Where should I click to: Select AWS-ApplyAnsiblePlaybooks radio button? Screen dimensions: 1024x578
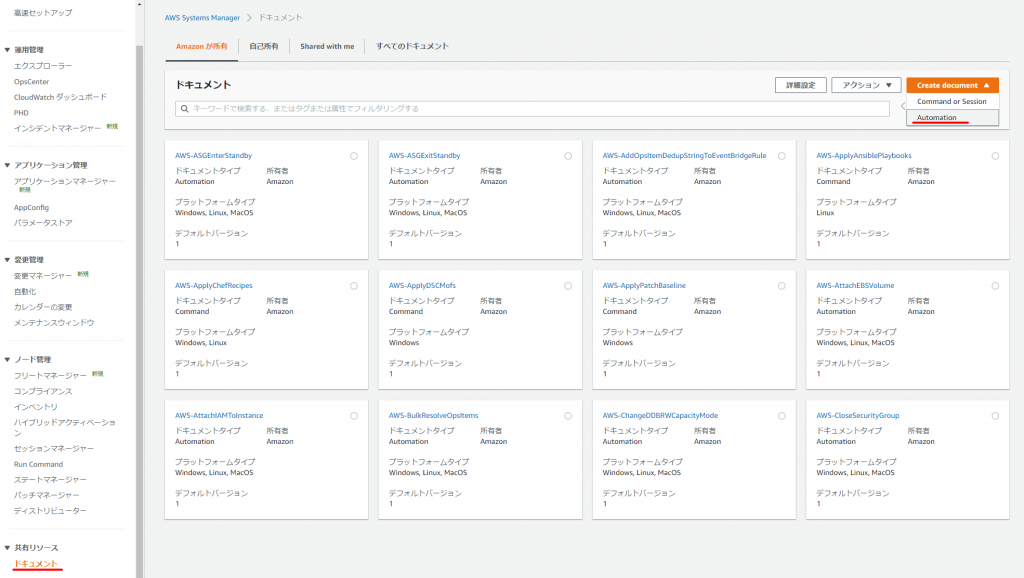pos(995,156)
